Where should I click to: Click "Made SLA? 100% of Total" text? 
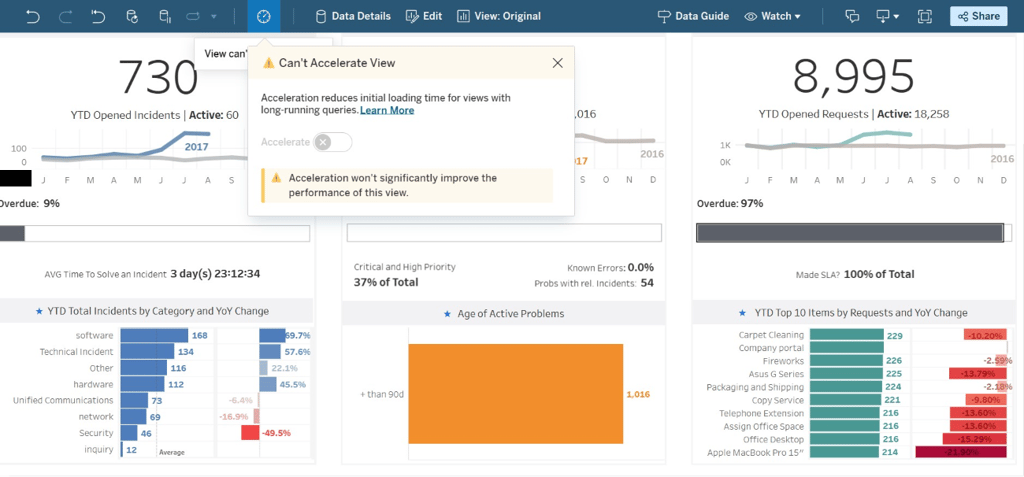pos(855,274)
